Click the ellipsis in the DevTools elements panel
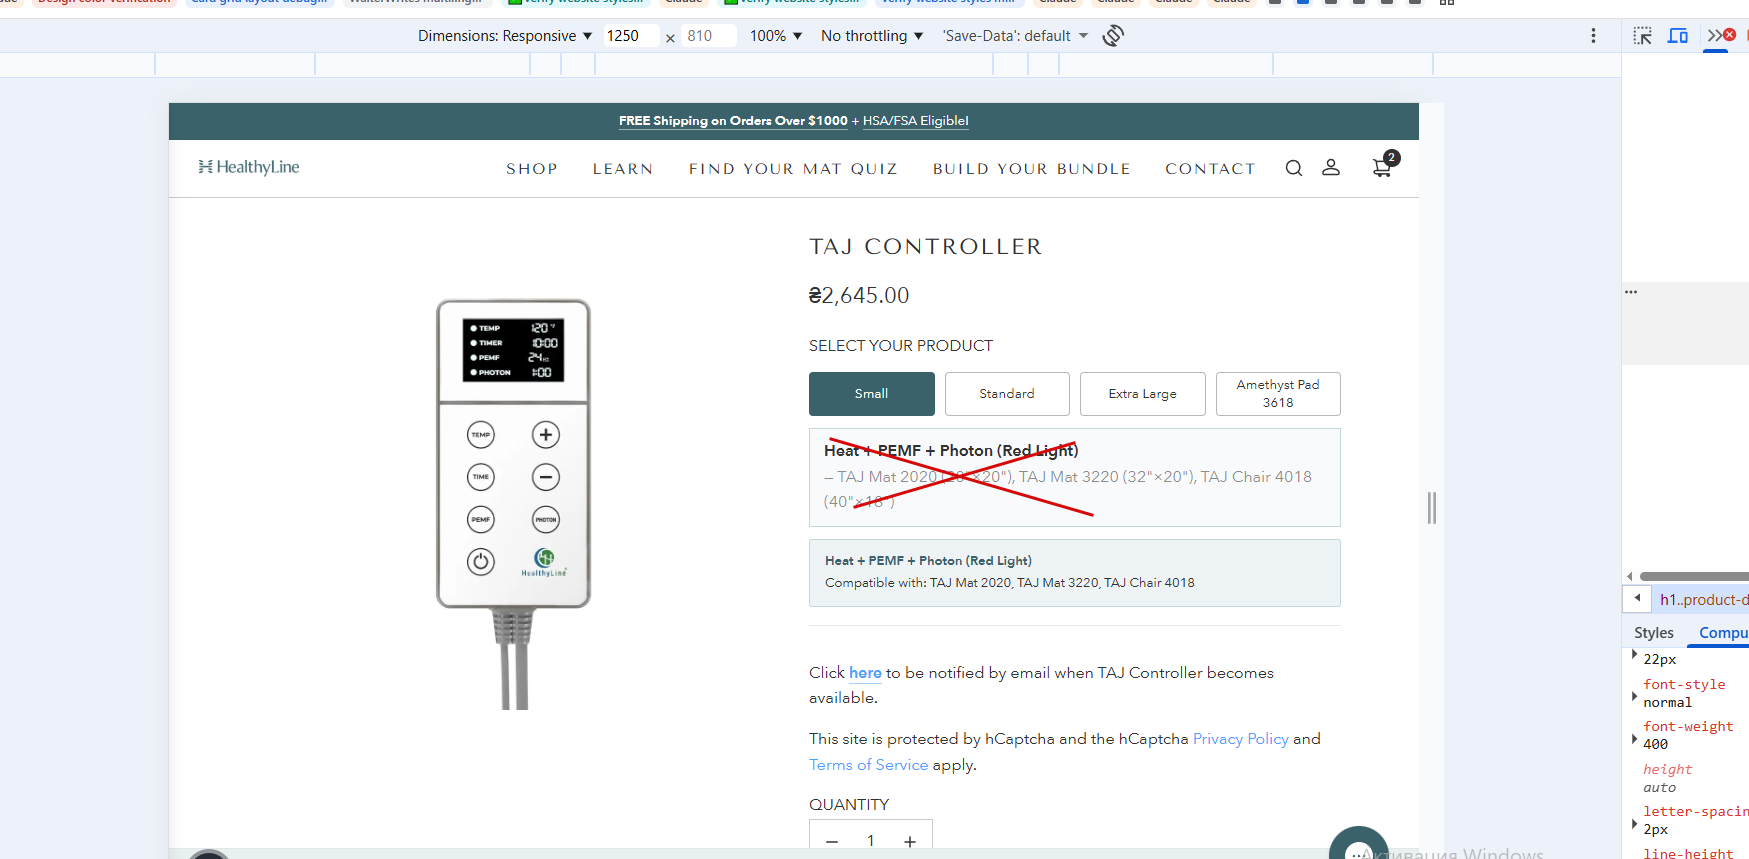The width and height of the screenshot is (1749, 859). [x=1631, y=292]
